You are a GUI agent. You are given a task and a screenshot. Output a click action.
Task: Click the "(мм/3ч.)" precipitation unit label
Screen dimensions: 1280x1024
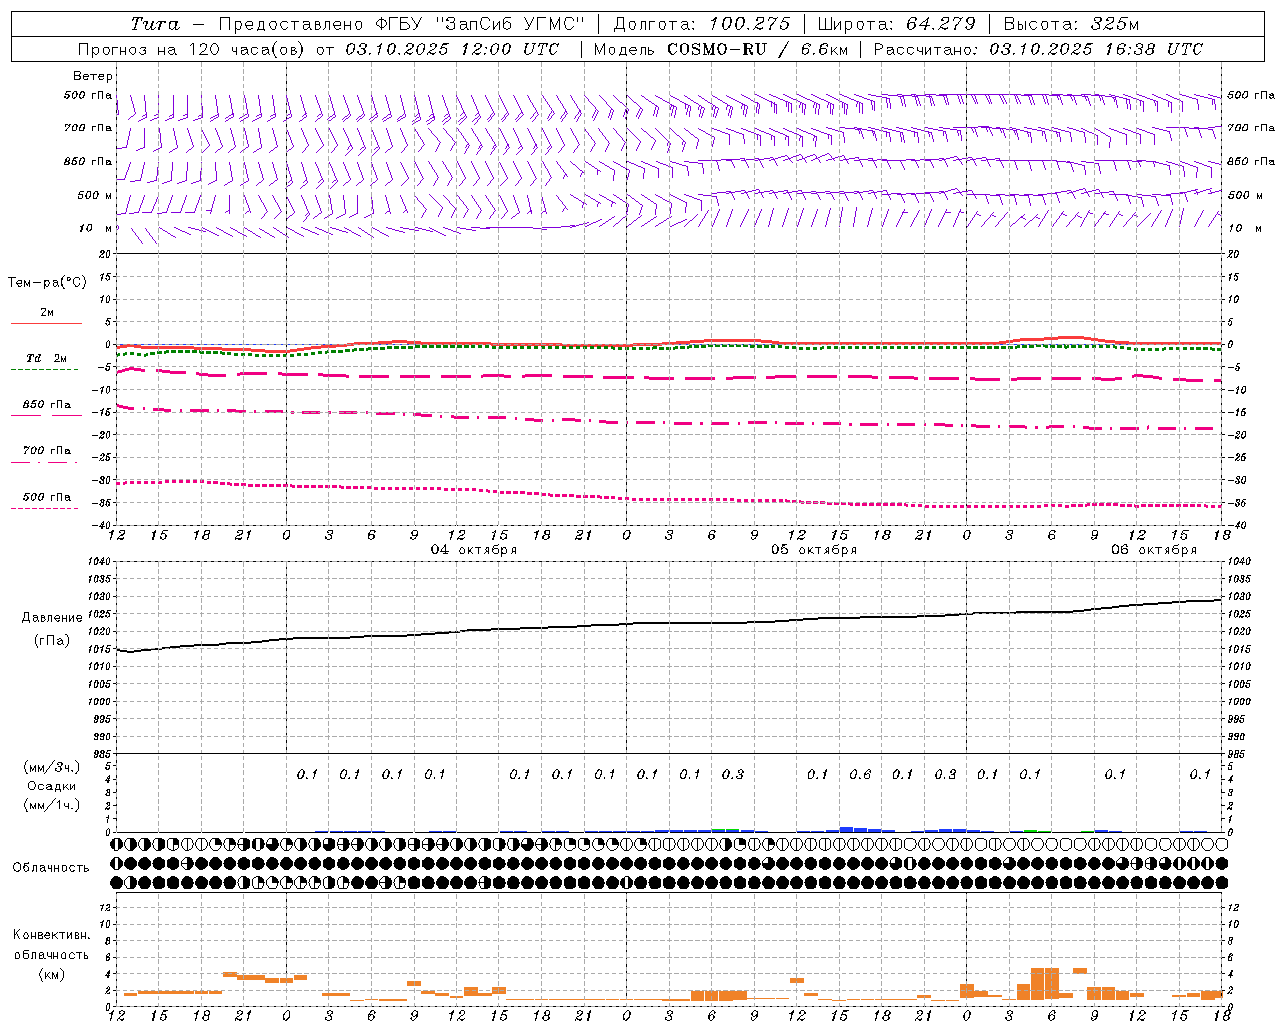tap(52, 767)
